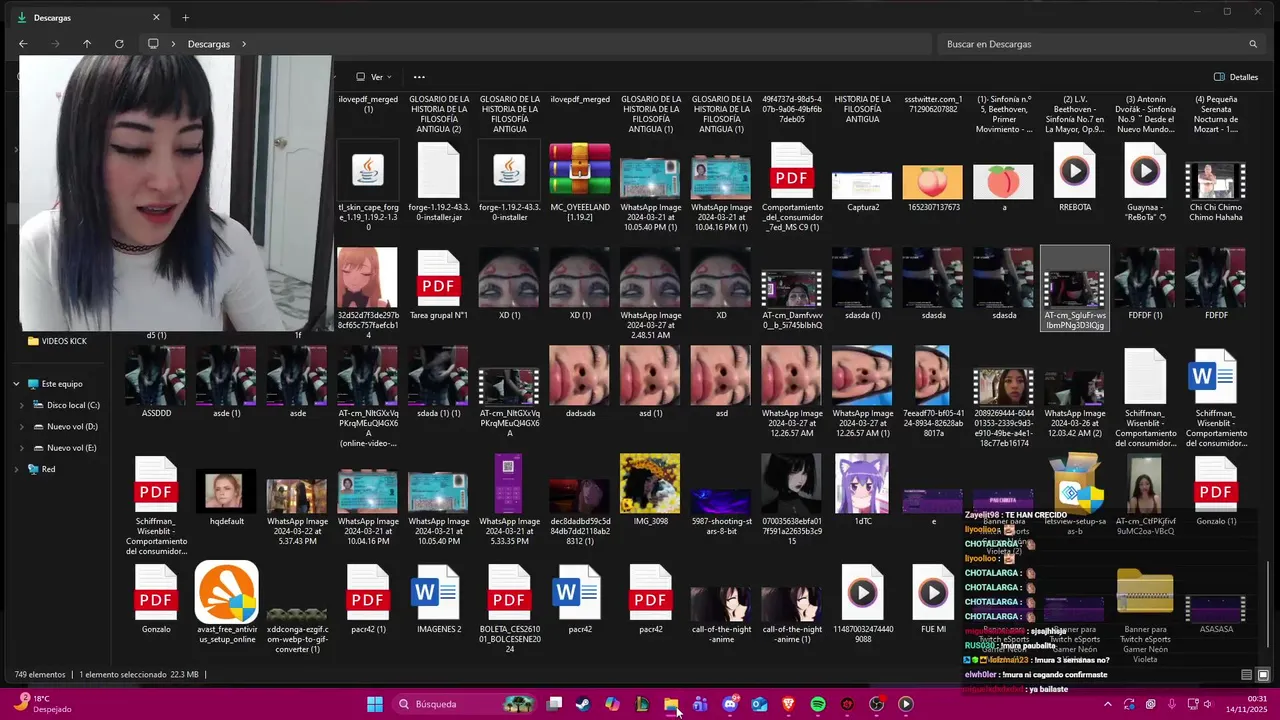
Task: Expand Disco local (C:) node
Action: [x=22, y=405]
